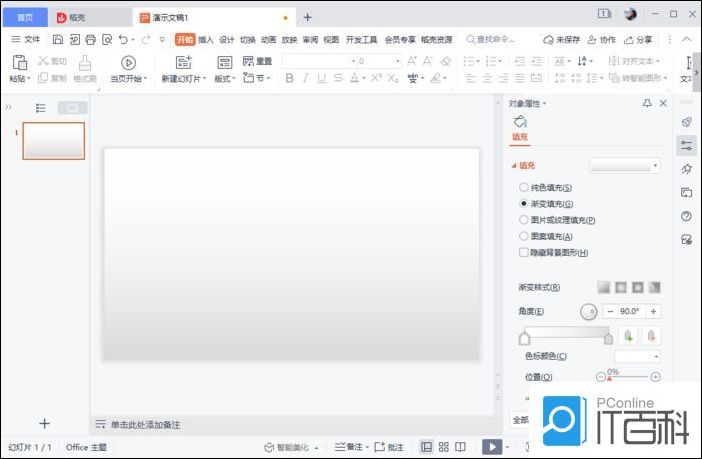Screen dimensions: 702x459
Task: Open the fill preset dropdown beside 填充
Action: (x=625, y=165)
